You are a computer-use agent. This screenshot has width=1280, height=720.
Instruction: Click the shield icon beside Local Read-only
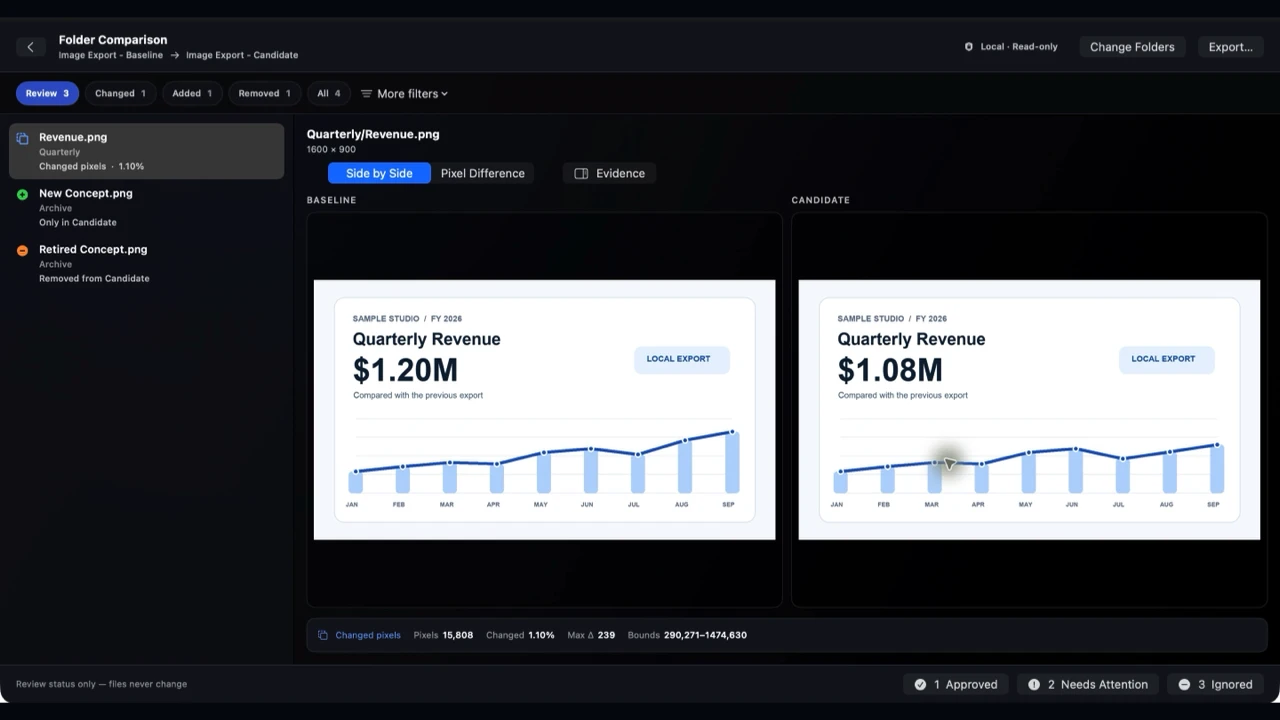(968, 47)
